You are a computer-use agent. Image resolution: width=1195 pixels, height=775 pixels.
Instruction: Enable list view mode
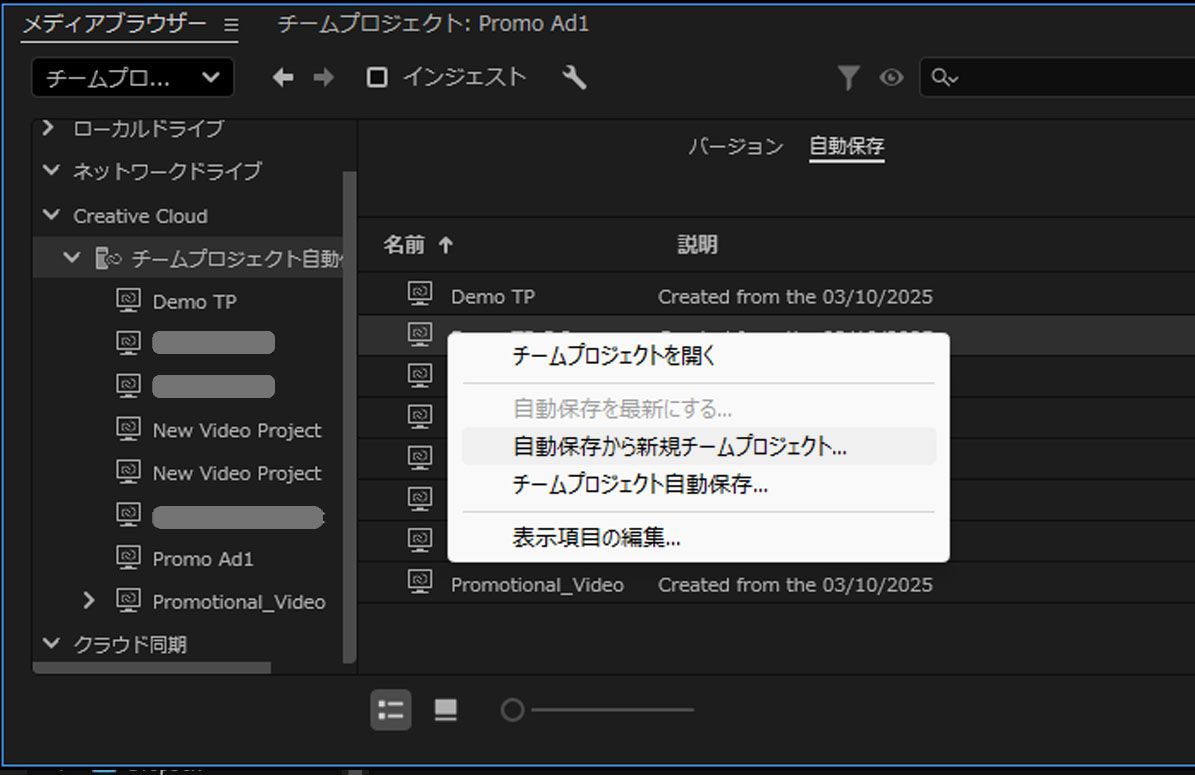pyautogui.click(x=391, y=710)
